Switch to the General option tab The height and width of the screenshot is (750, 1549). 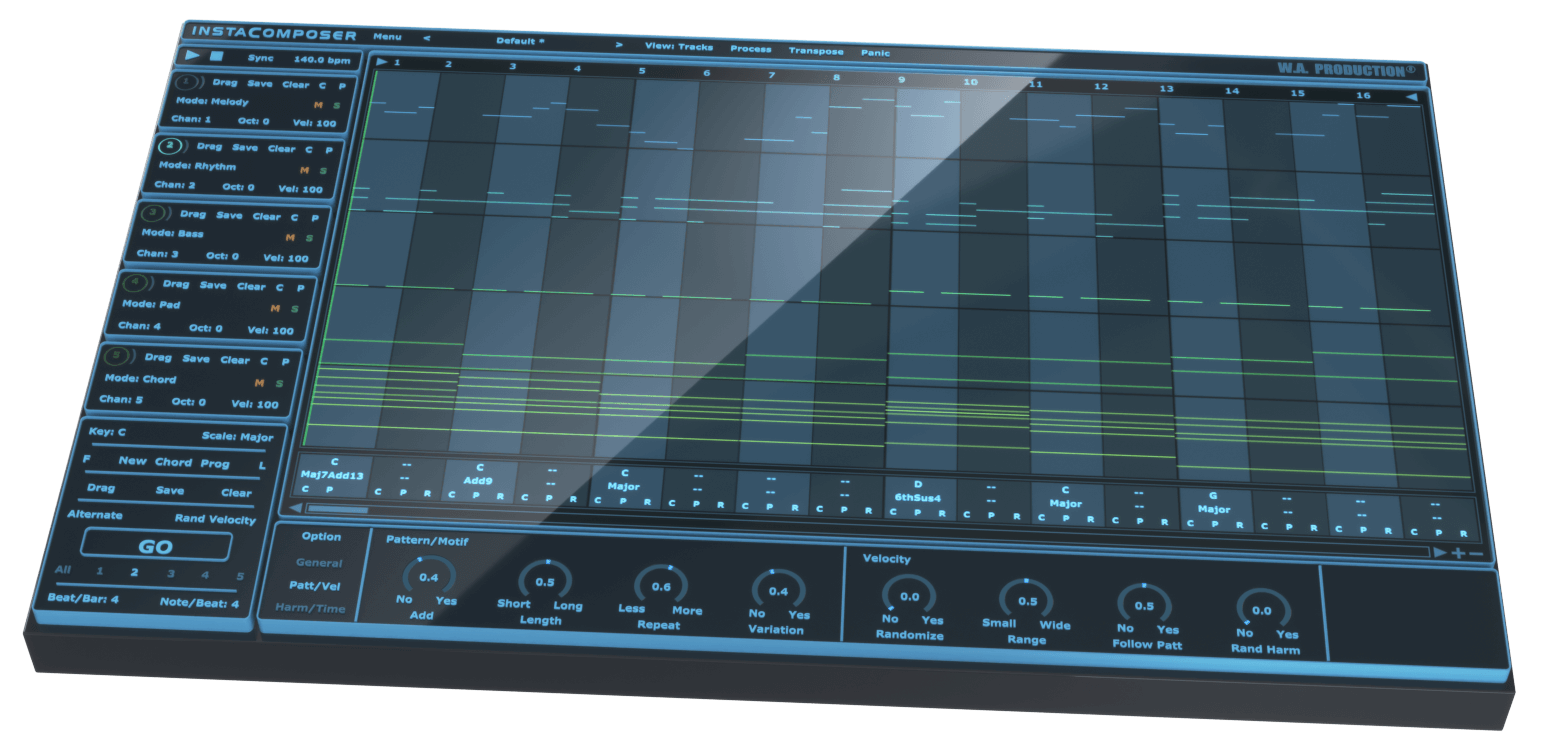[319, 563]
